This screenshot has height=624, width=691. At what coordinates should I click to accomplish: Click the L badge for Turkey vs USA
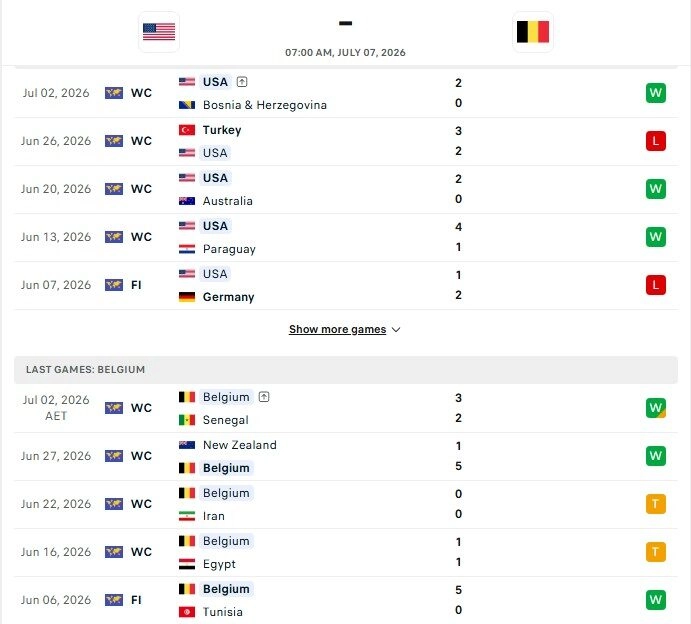(x=655, y=141)
